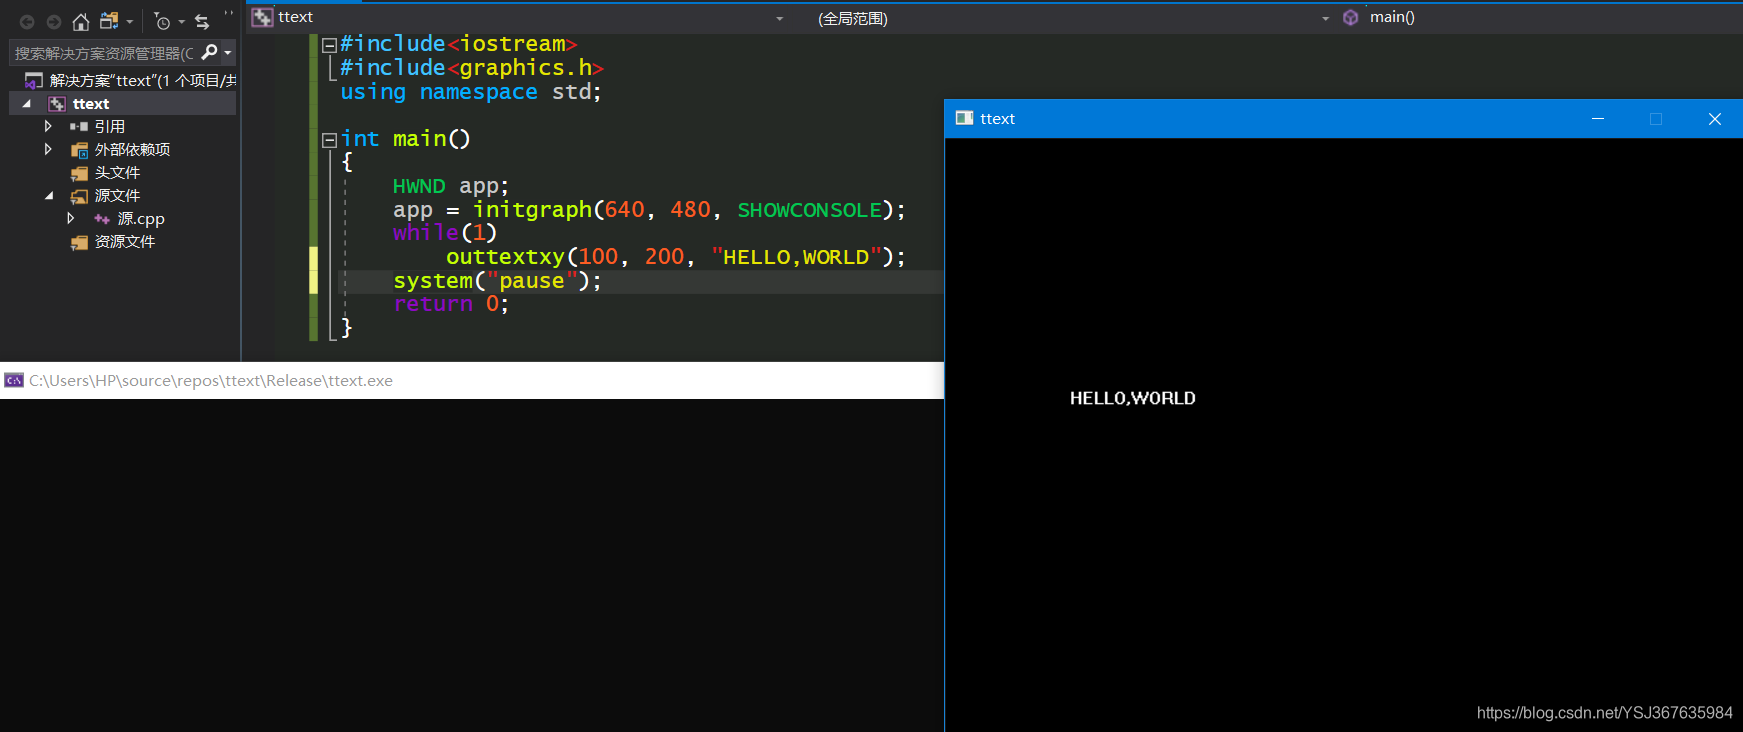Image resolution: width=1743 pixels, height=732 pixels.
Task: Collapse the ttext project node
Action: [27, 104]
